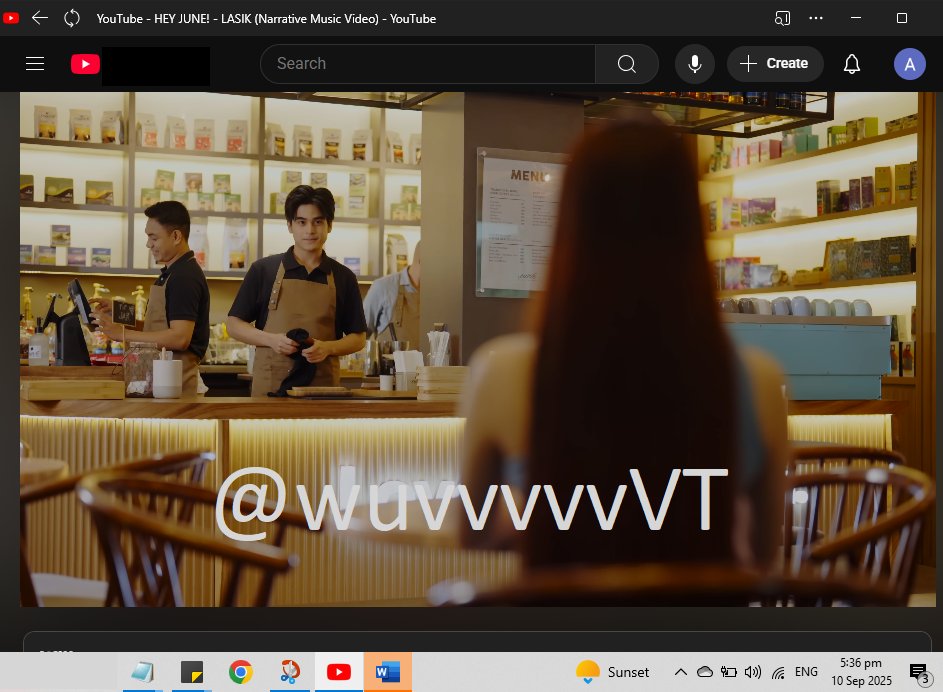Open Sticky Notes from the taskbar
This screenshot has width=943, height=692.
192,672
